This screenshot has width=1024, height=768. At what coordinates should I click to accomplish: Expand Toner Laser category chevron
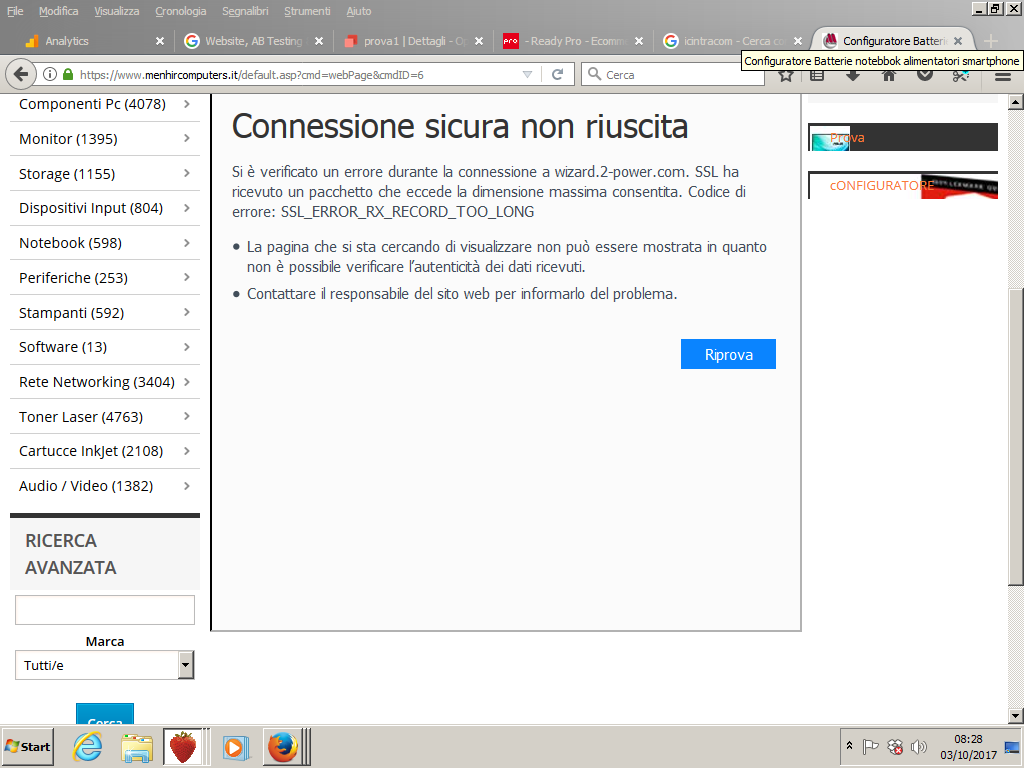coord(187,416)
